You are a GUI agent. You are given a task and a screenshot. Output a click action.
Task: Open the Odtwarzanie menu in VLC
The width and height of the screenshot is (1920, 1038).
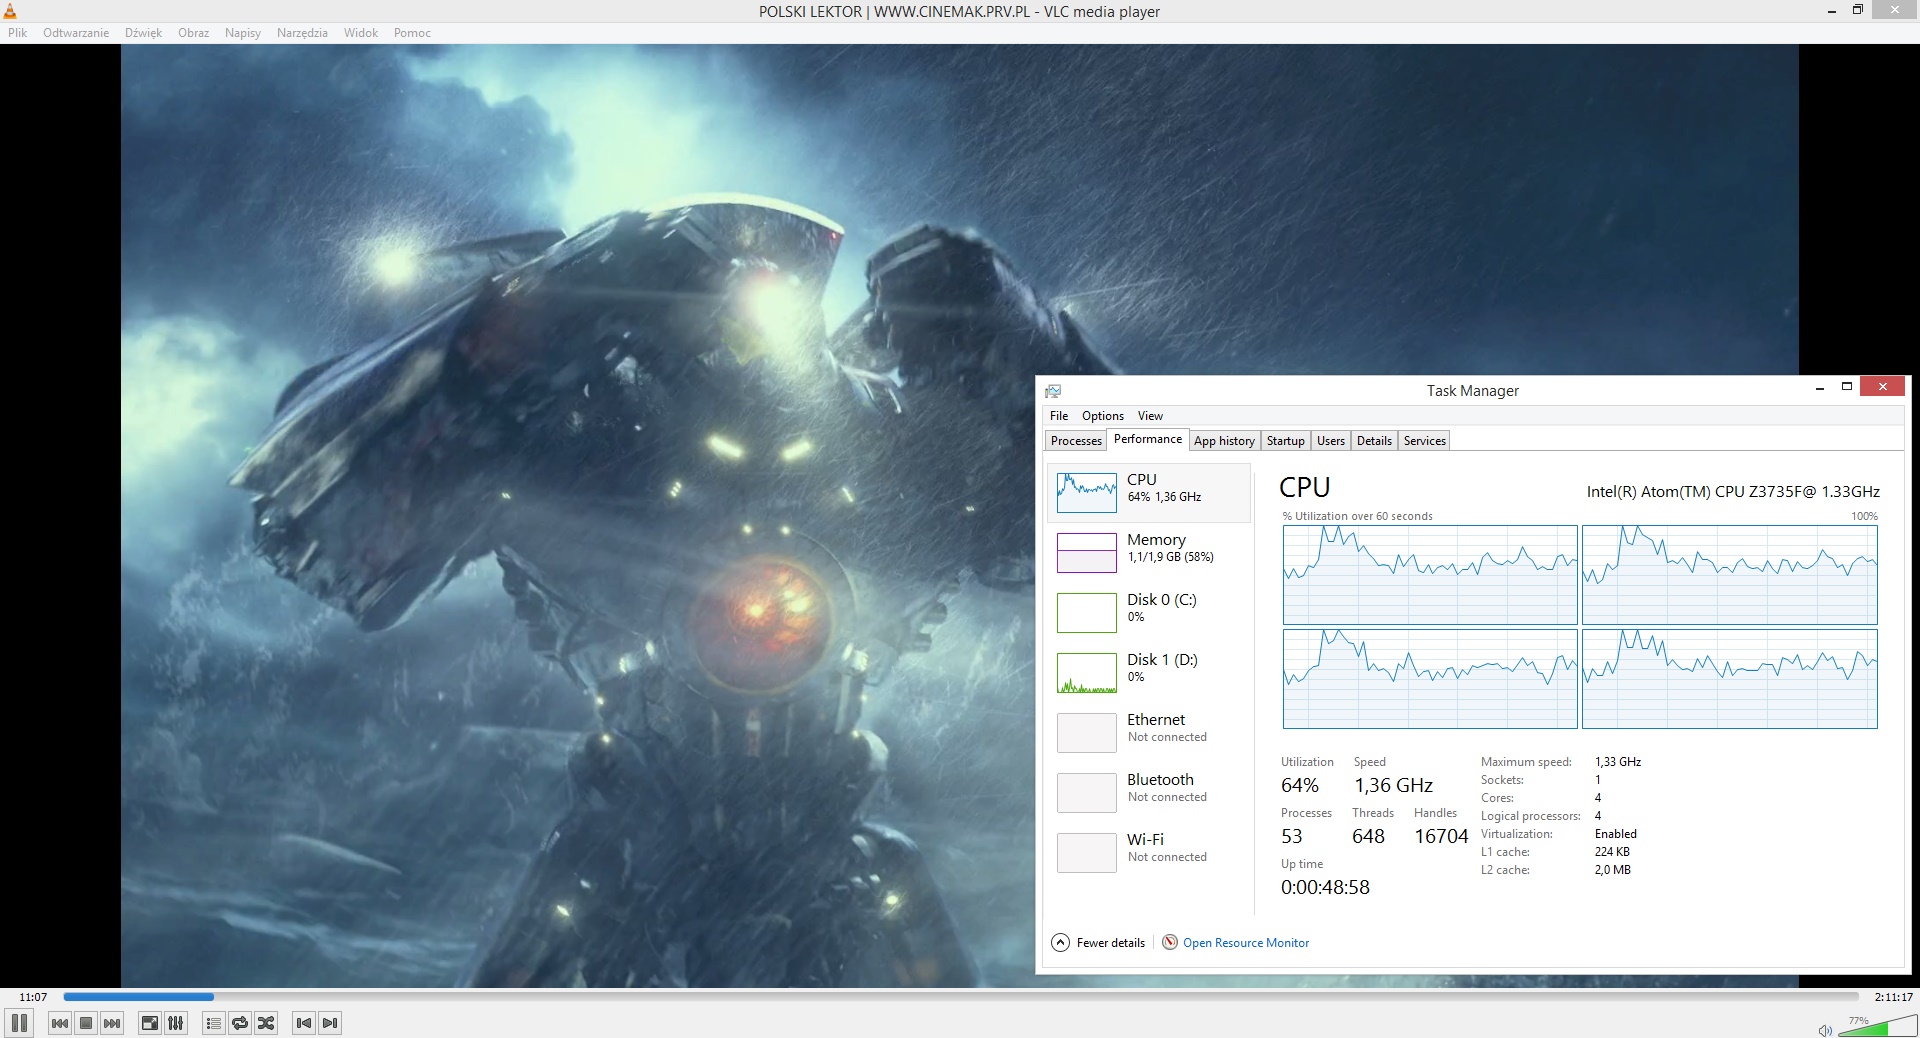[x=76, y=33]
